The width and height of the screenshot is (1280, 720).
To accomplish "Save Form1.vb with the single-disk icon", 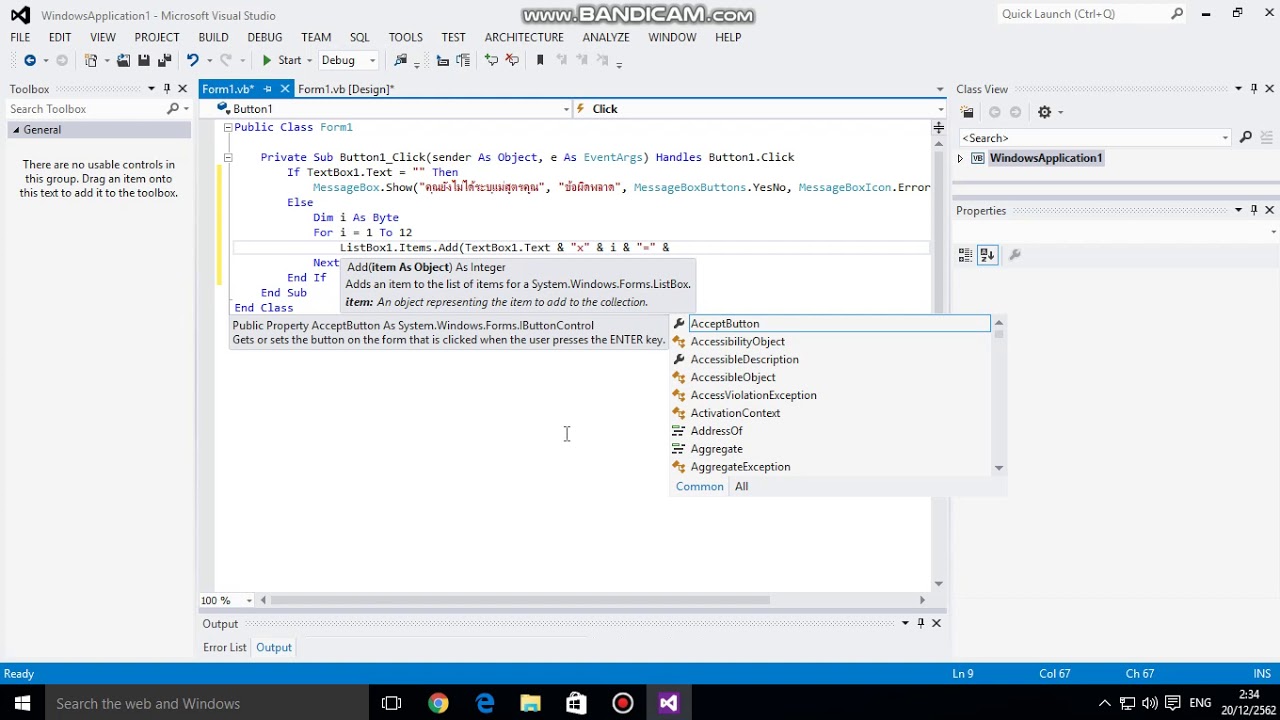I will click(144, 61).
